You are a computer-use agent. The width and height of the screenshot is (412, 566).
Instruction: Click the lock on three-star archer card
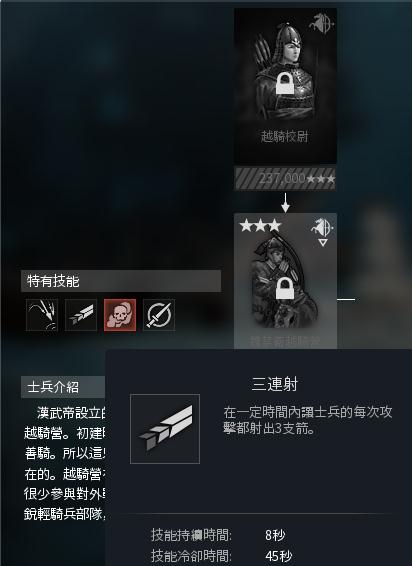click(285, 288)
